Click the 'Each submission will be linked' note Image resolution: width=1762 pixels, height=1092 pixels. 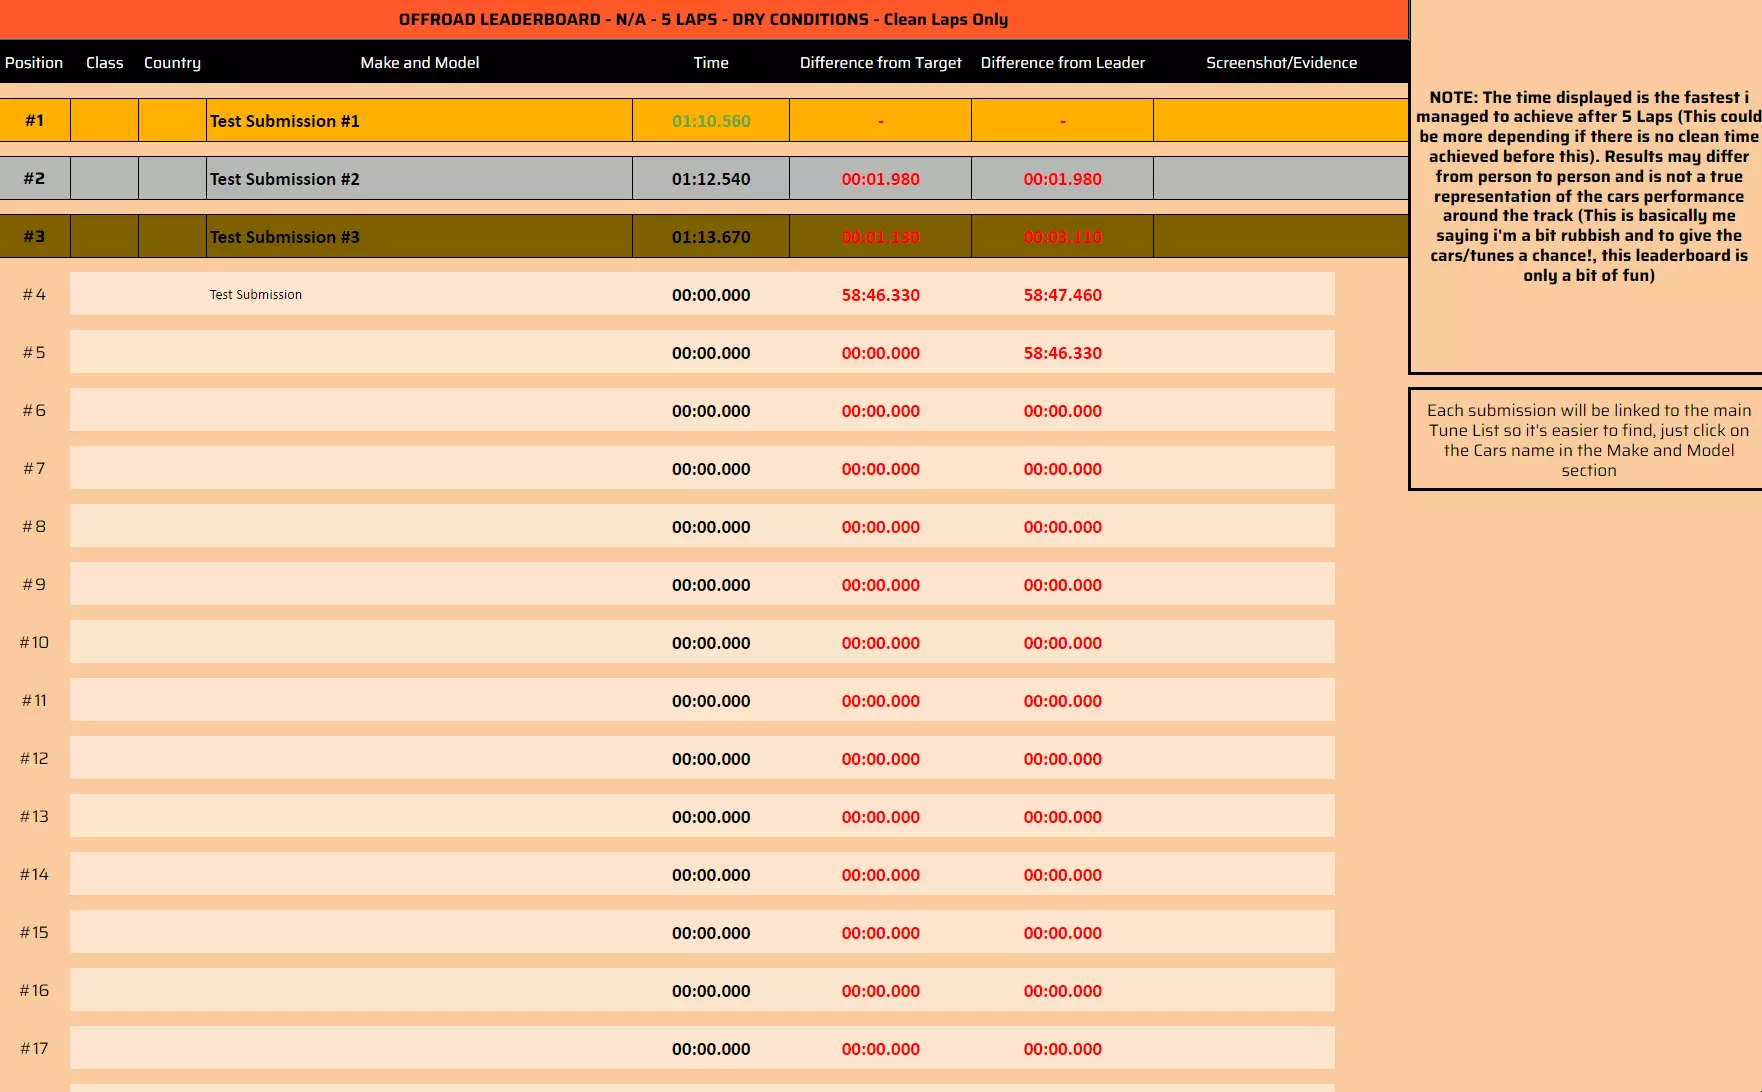tap(1587, 440)
